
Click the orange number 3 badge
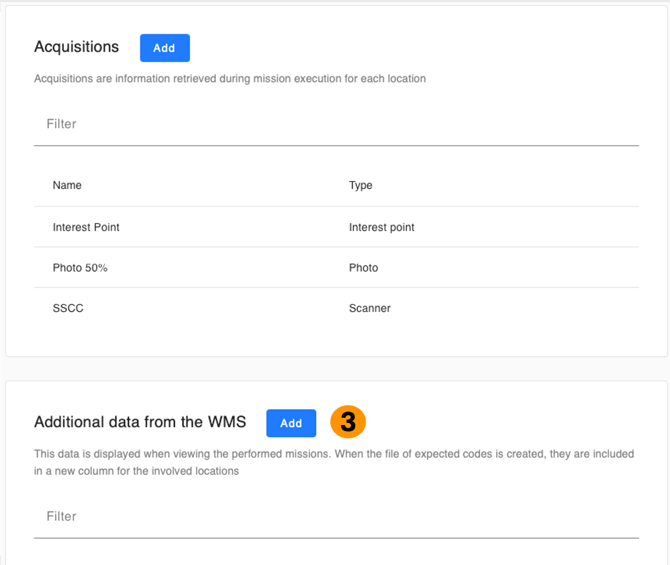click(x=348, y=422)
